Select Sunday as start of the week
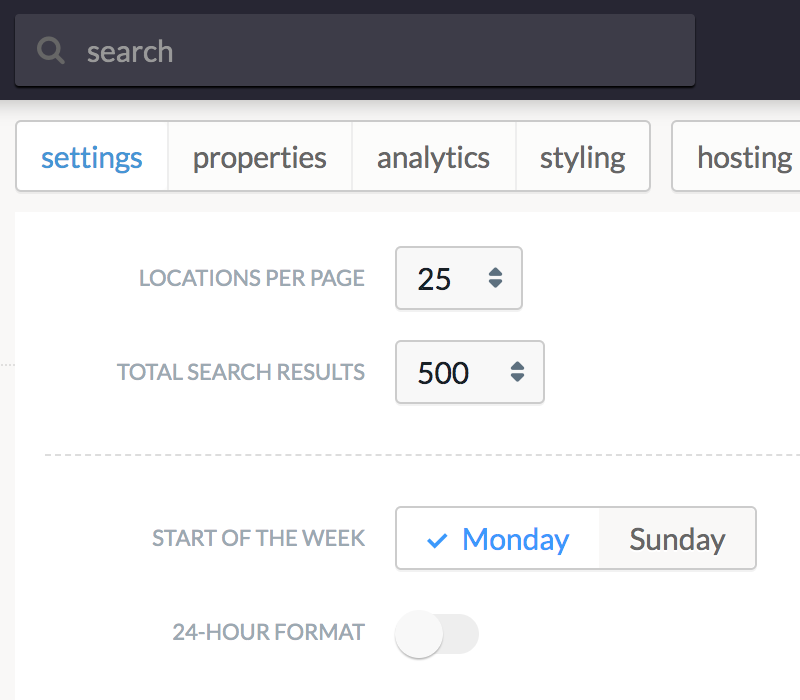The image size is (800, 700). [x=677, y=538]
